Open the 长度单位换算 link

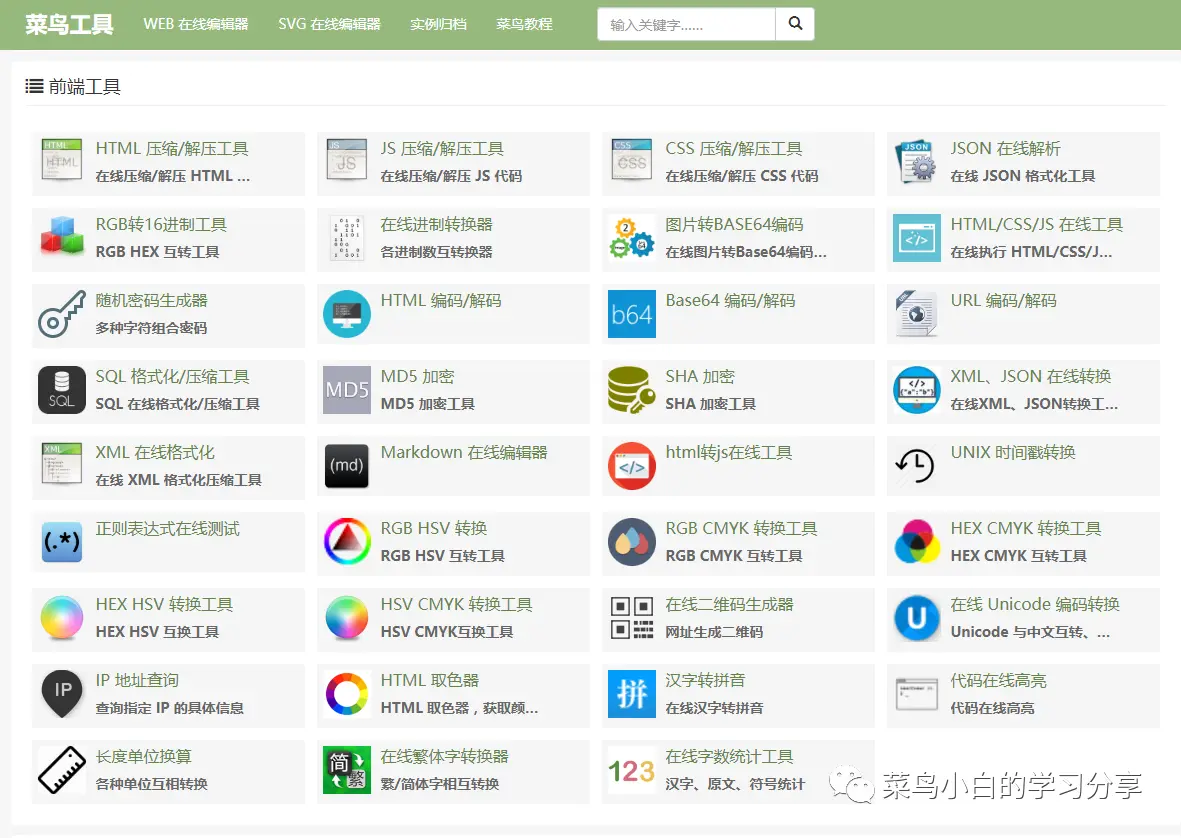coord(144,757)
